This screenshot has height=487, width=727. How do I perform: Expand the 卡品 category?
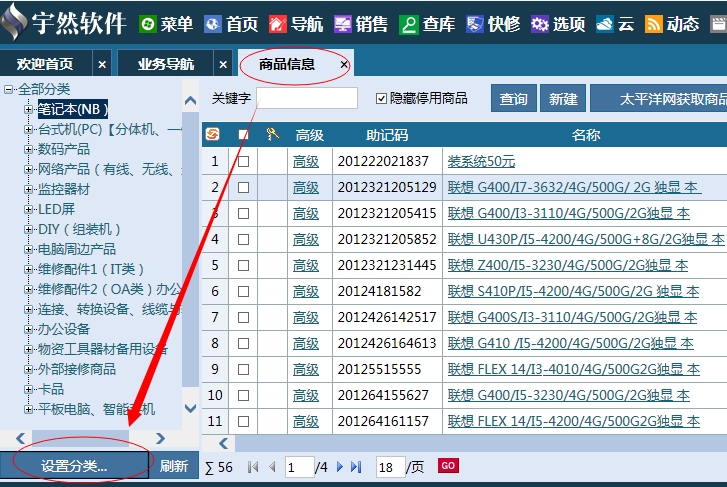pos(28,389)
